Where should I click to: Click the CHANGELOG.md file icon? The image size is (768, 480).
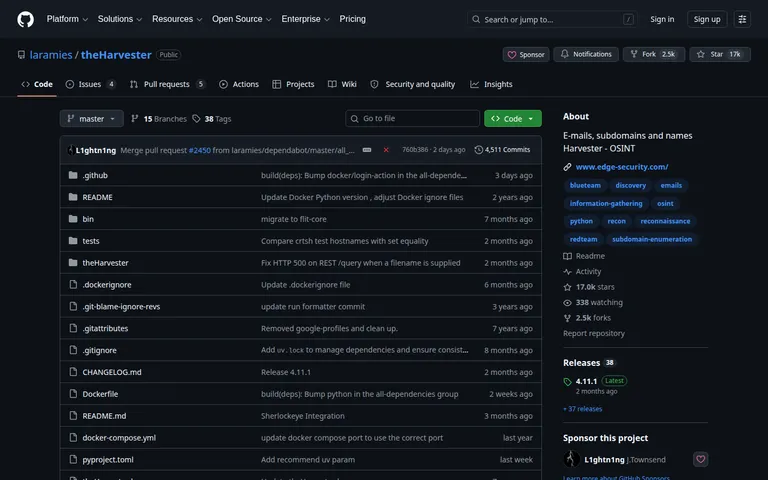point(73,372)
